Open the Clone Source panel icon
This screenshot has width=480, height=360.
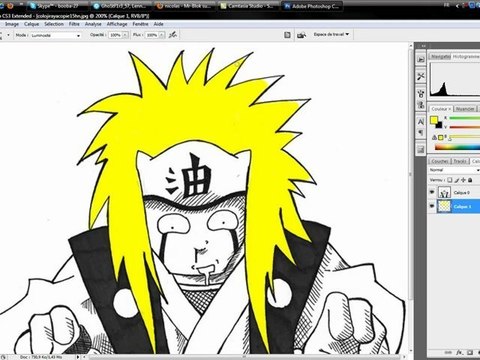pyautogui.click(x=421, y=105)
